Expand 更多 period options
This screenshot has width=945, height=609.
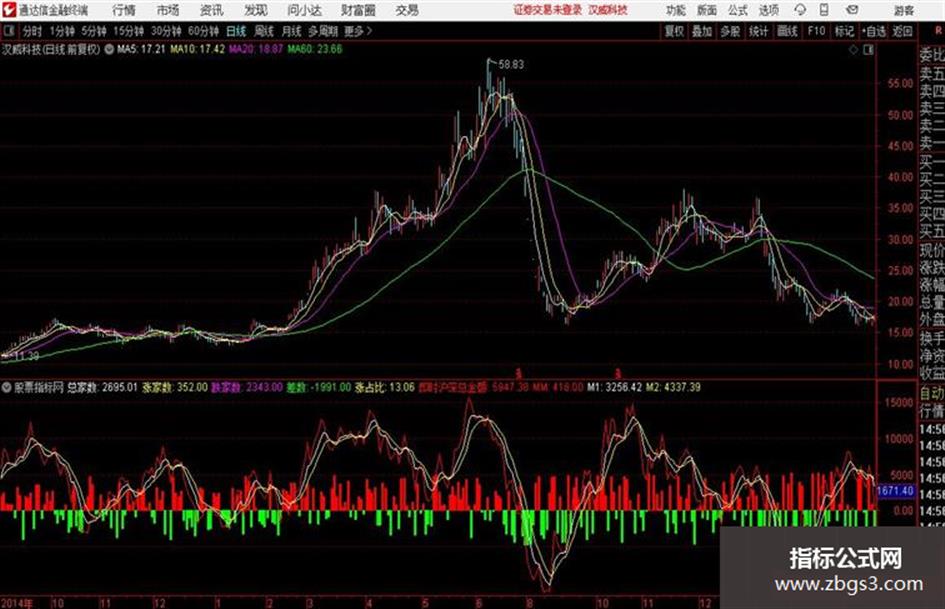[x=358, y=31]
